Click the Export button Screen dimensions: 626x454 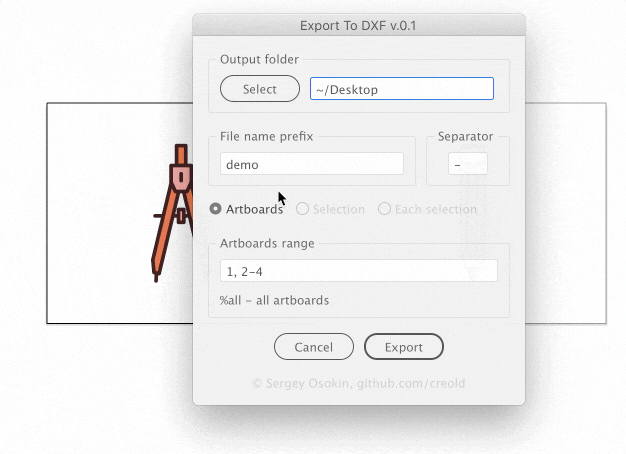click(404, 347)
